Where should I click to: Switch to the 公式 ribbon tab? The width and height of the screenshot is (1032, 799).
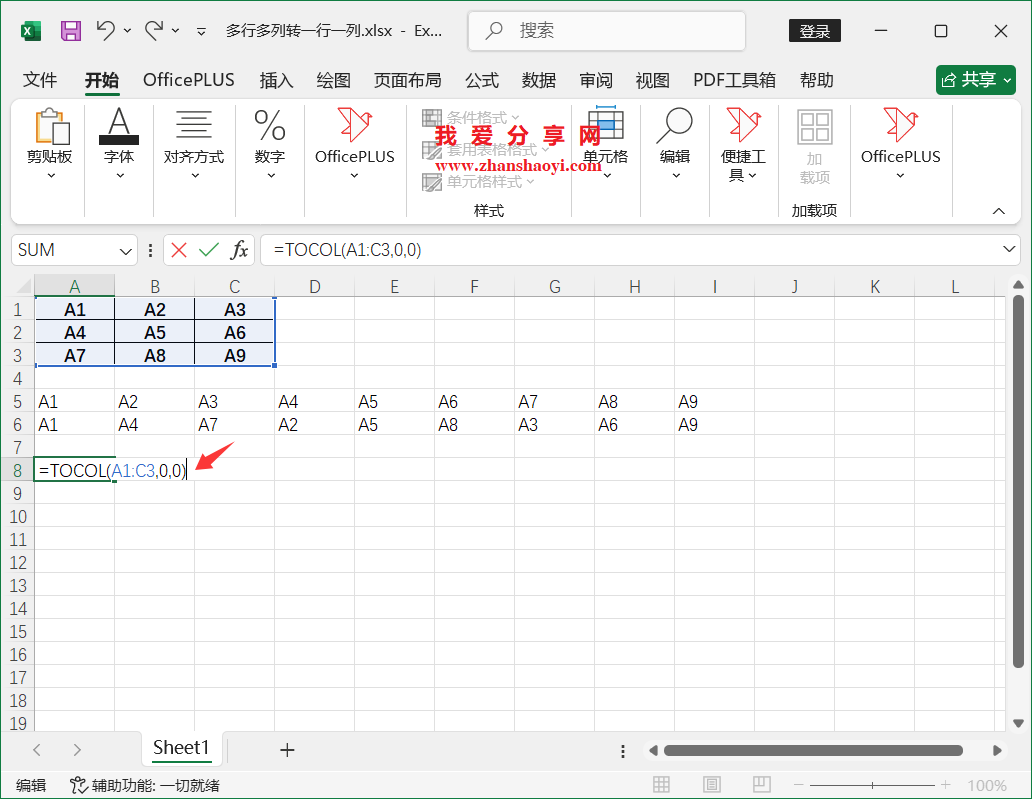point(481,80)
